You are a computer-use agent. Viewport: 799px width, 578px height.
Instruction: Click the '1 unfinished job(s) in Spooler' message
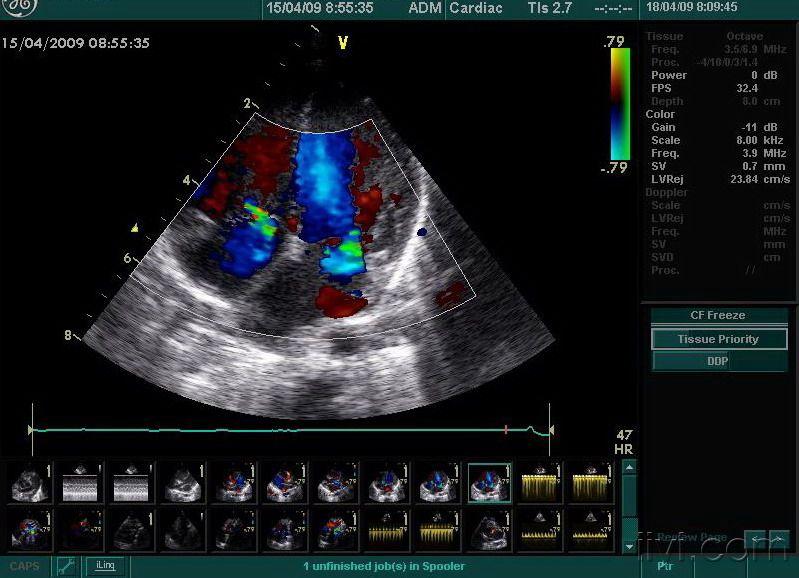pos(384,566)
